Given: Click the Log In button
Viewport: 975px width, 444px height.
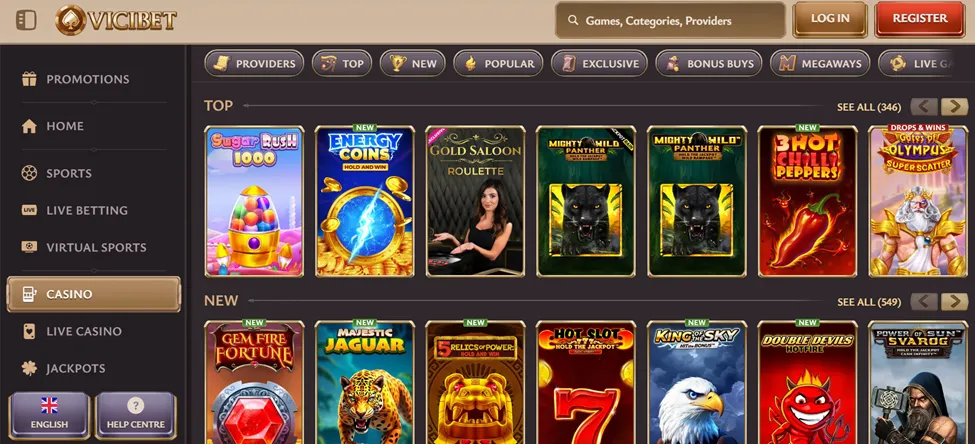Looking at the screenshot, I should pos(829,19).
